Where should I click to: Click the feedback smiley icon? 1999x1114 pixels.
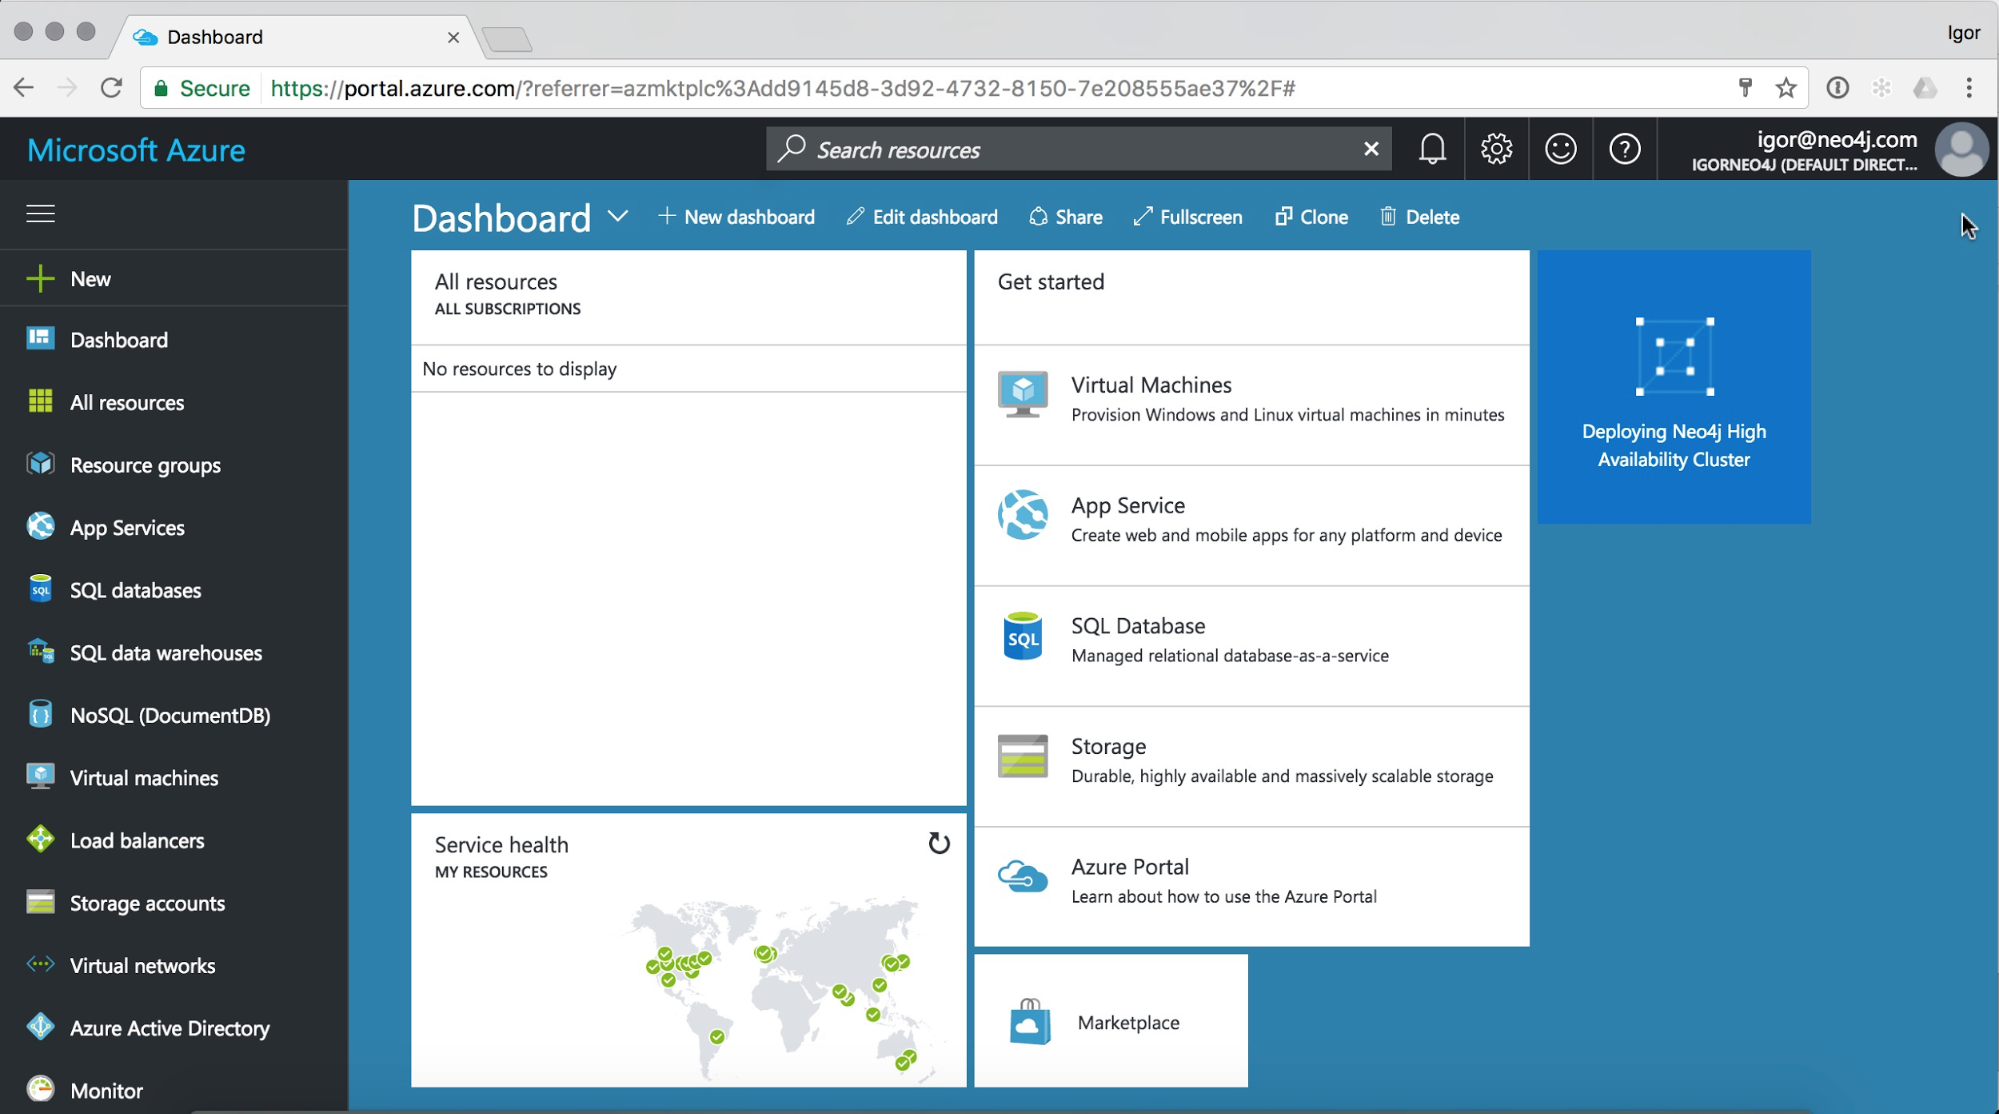pos(1560,149)
